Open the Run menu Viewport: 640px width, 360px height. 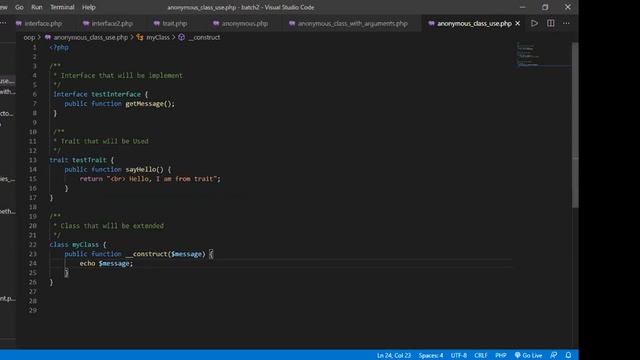pos(37,7)
